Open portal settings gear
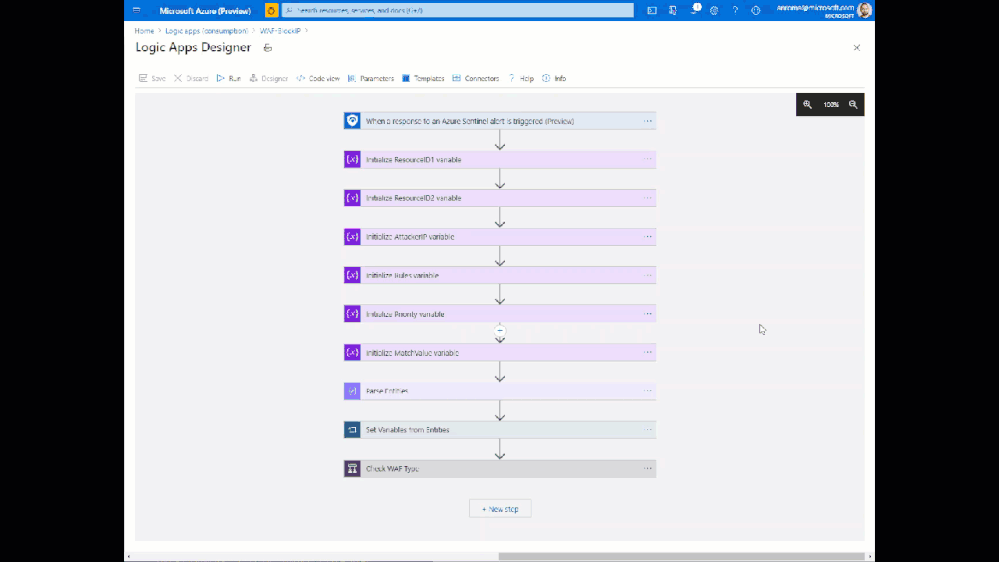 [714, 10]
